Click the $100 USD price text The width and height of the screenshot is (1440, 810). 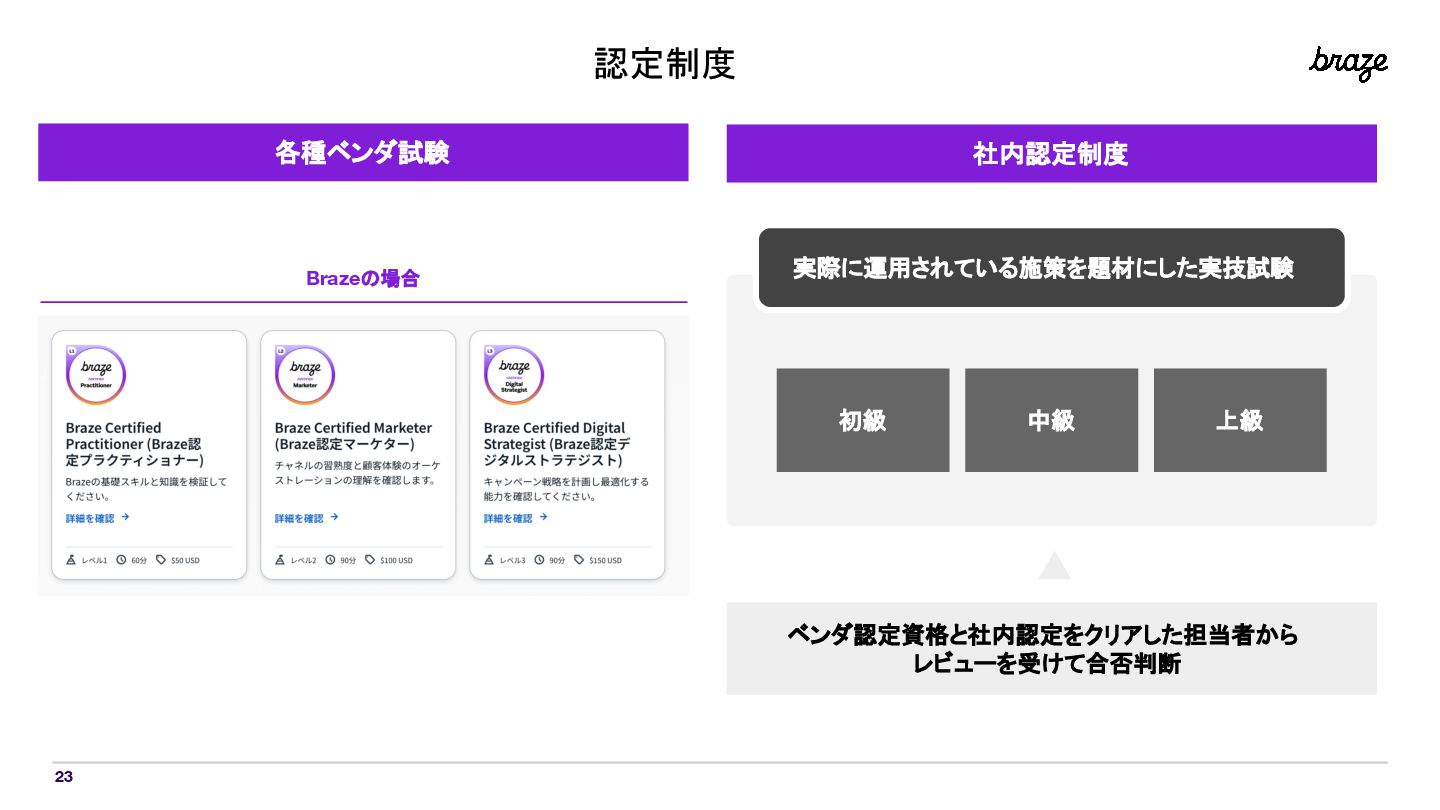pos(396,560)
